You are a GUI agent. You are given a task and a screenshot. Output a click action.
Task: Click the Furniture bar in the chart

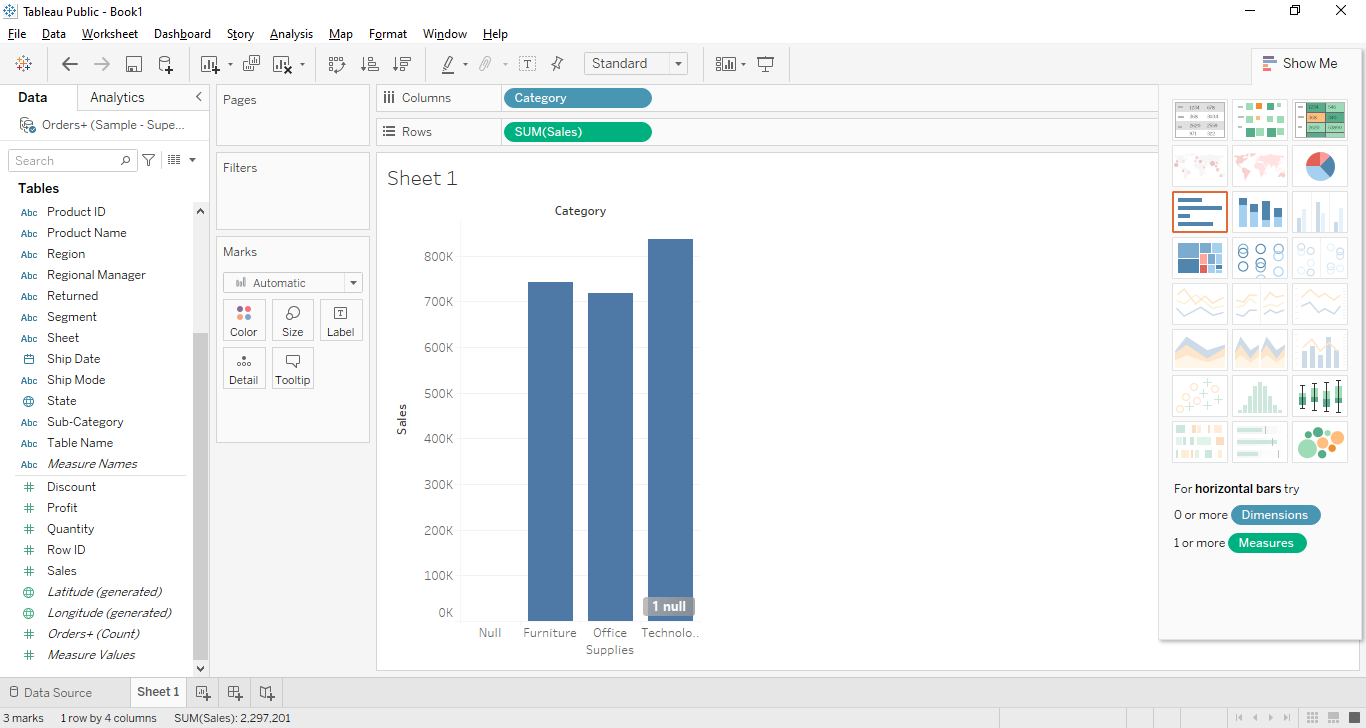[x=550, y=451]
